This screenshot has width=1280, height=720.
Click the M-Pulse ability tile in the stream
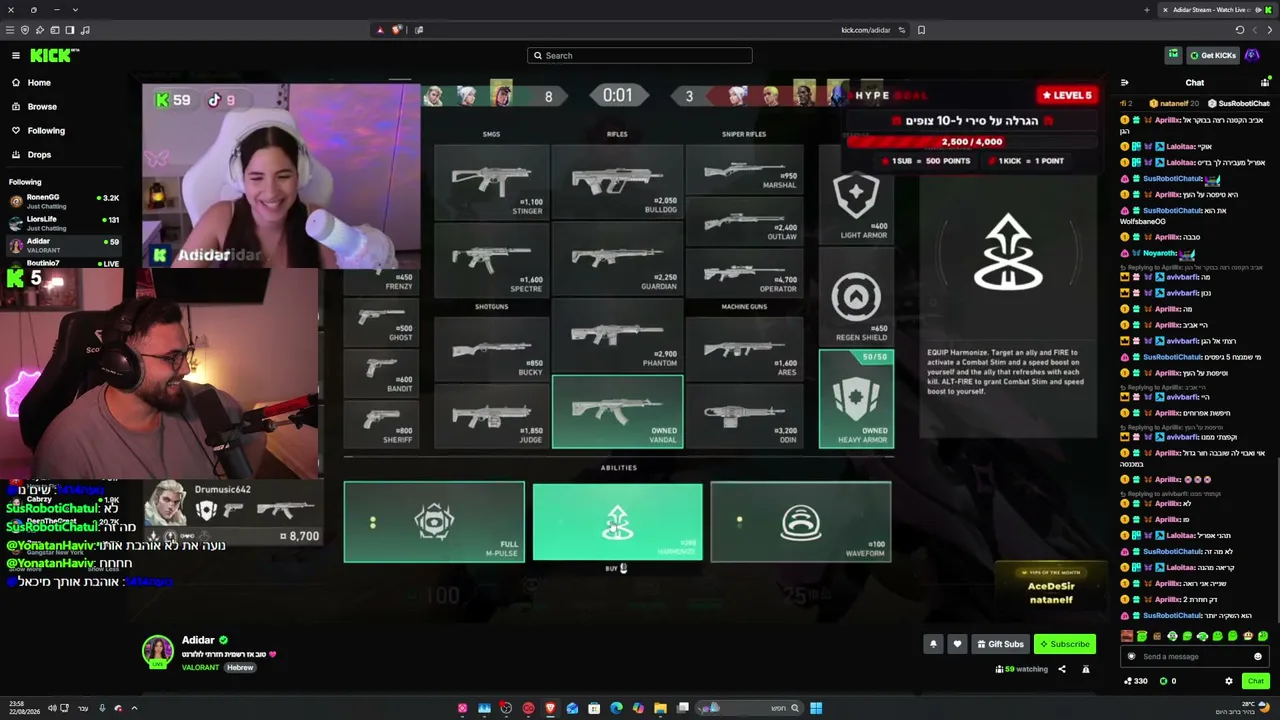pos(434,522)
